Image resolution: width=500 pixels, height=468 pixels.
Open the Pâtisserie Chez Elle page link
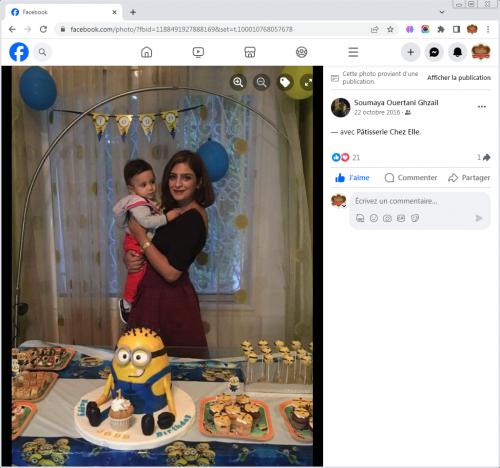click(388, 132)
